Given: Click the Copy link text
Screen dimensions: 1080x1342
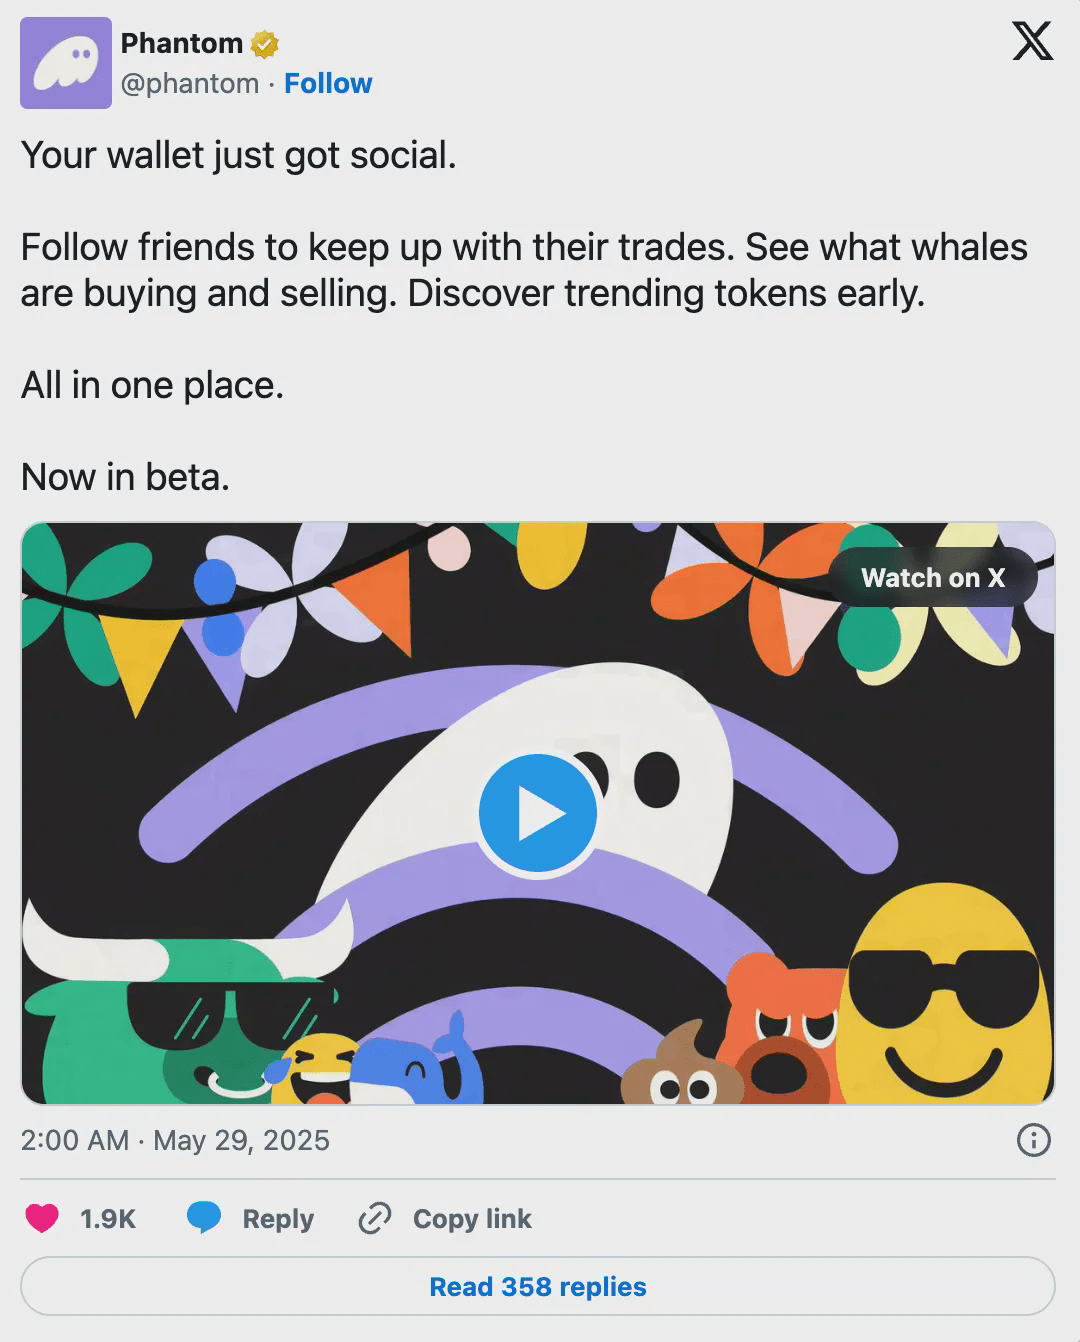Looking at the screenshot, I should coord(472,1219).
